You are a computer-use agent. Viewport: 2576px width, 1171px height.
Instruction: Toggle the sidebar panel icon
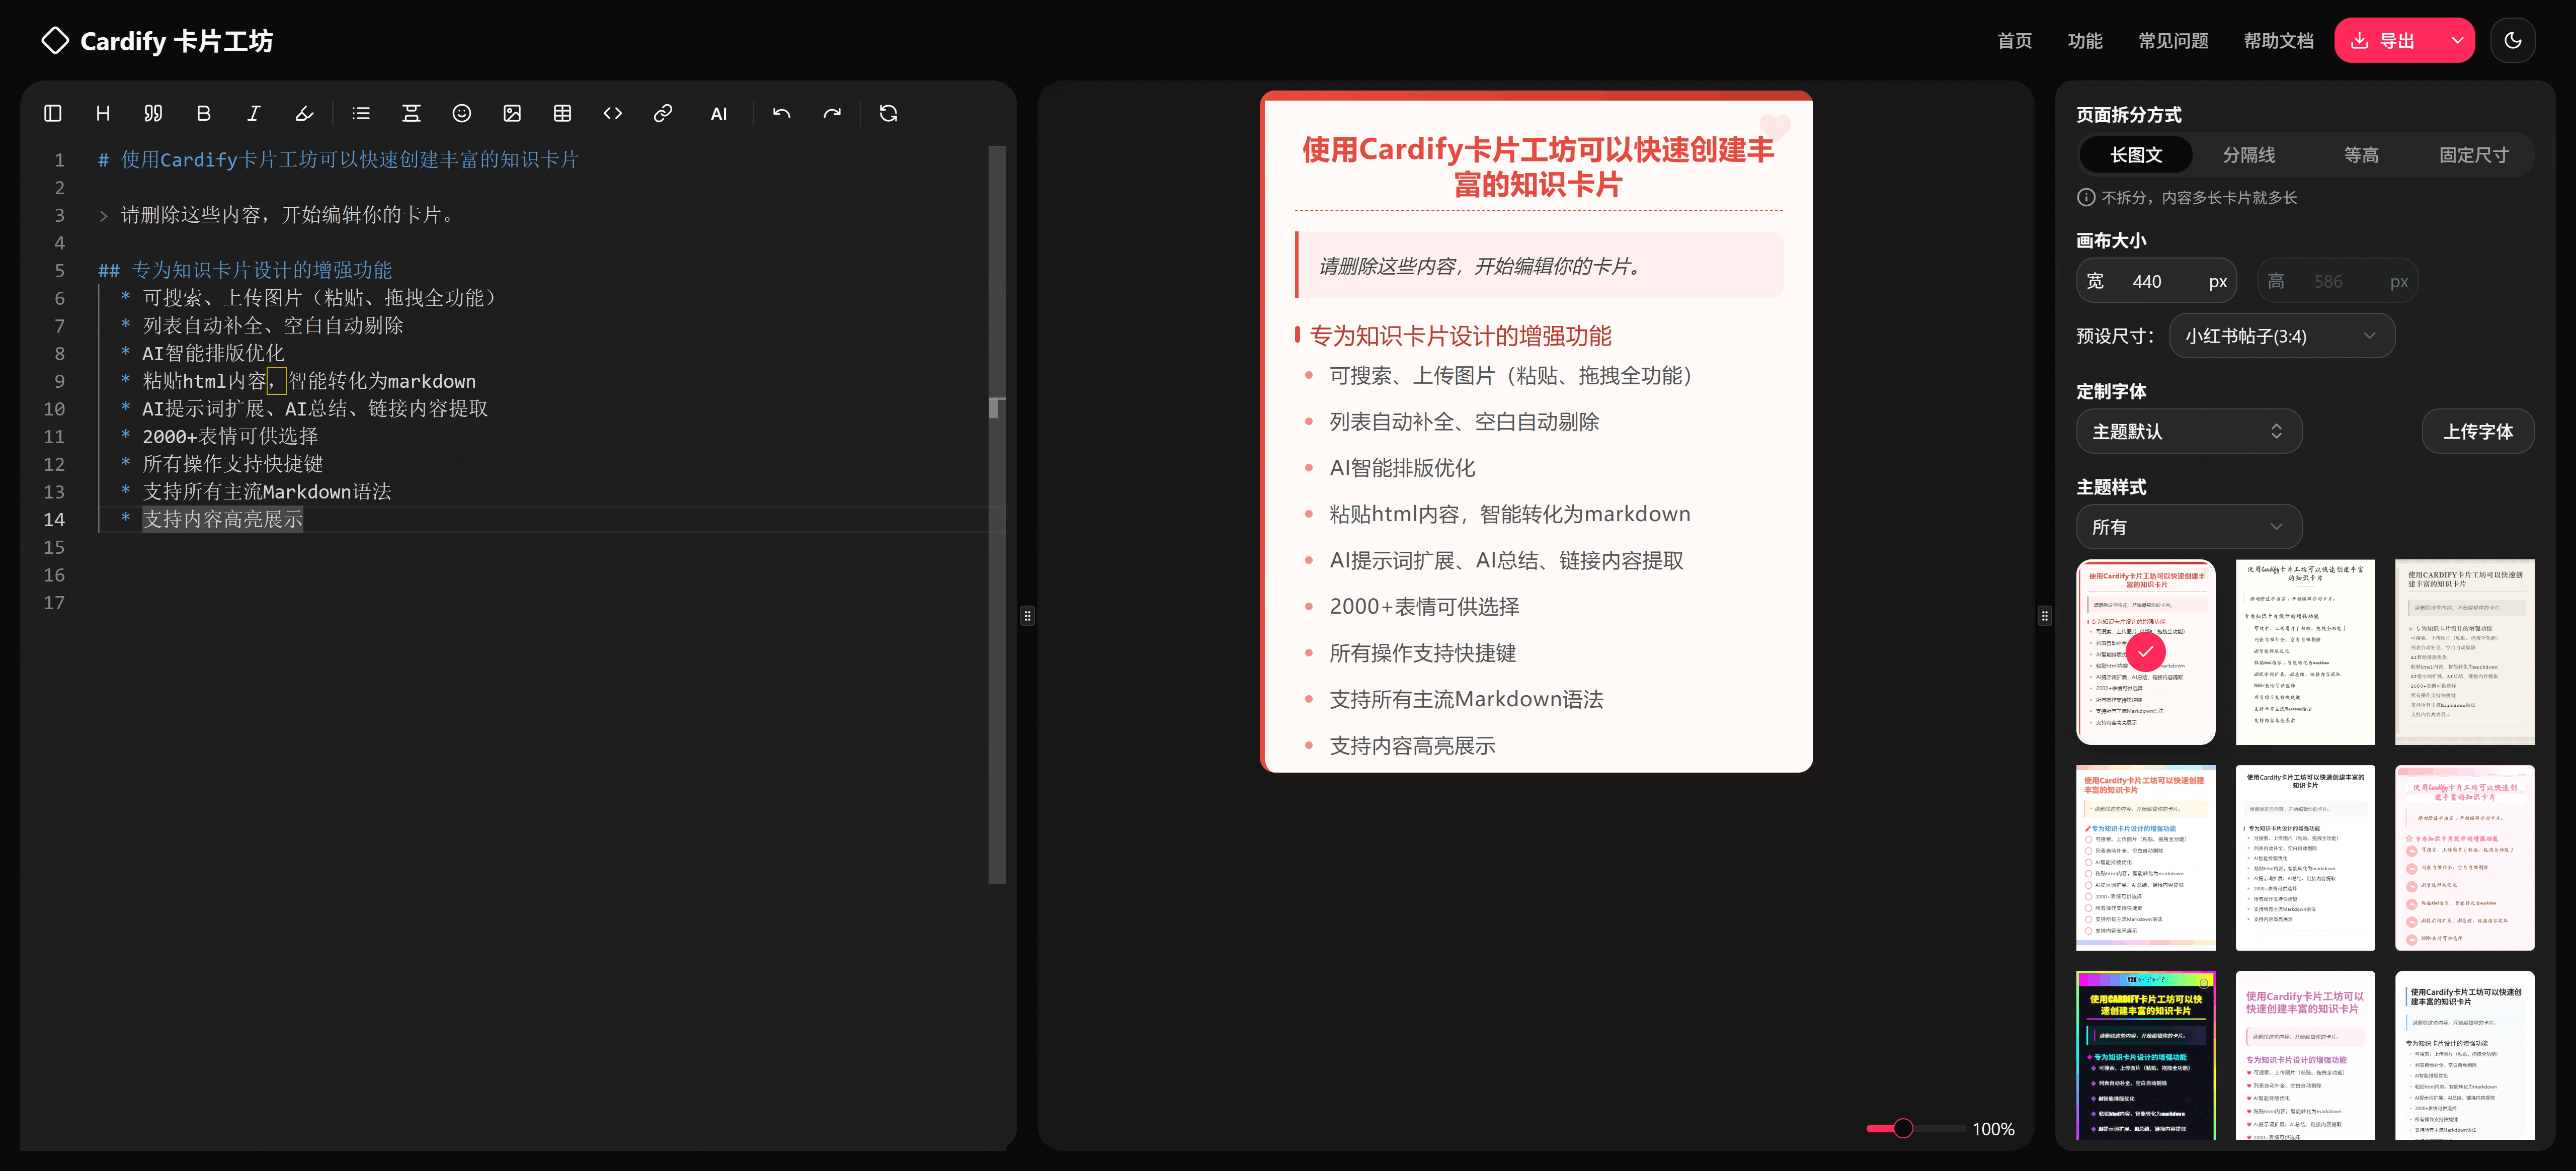click(x=53, y=114)
